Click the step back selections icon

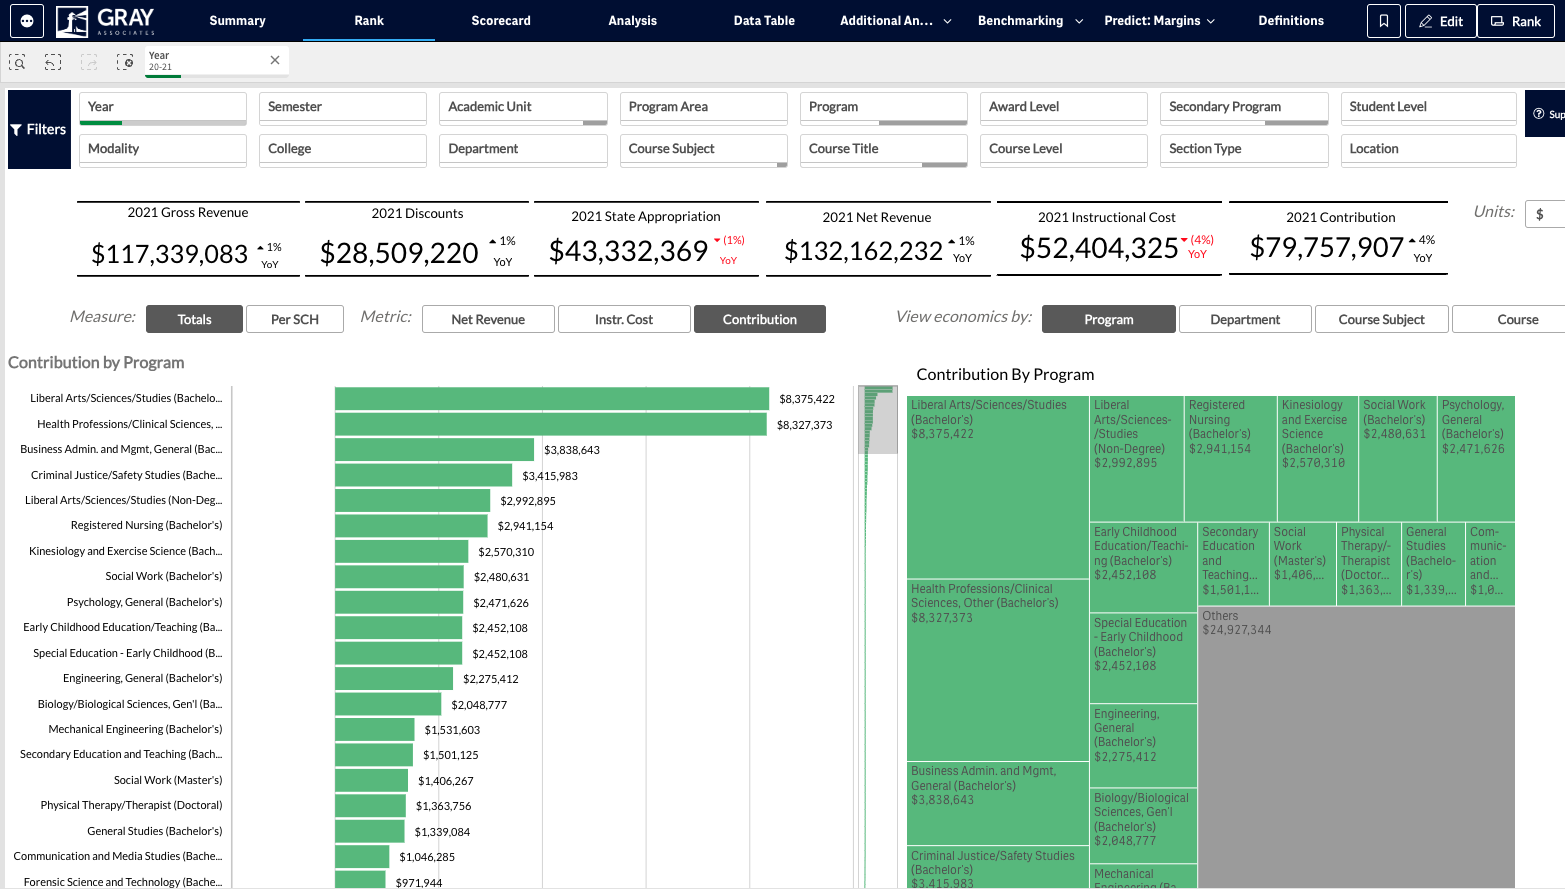53,62
